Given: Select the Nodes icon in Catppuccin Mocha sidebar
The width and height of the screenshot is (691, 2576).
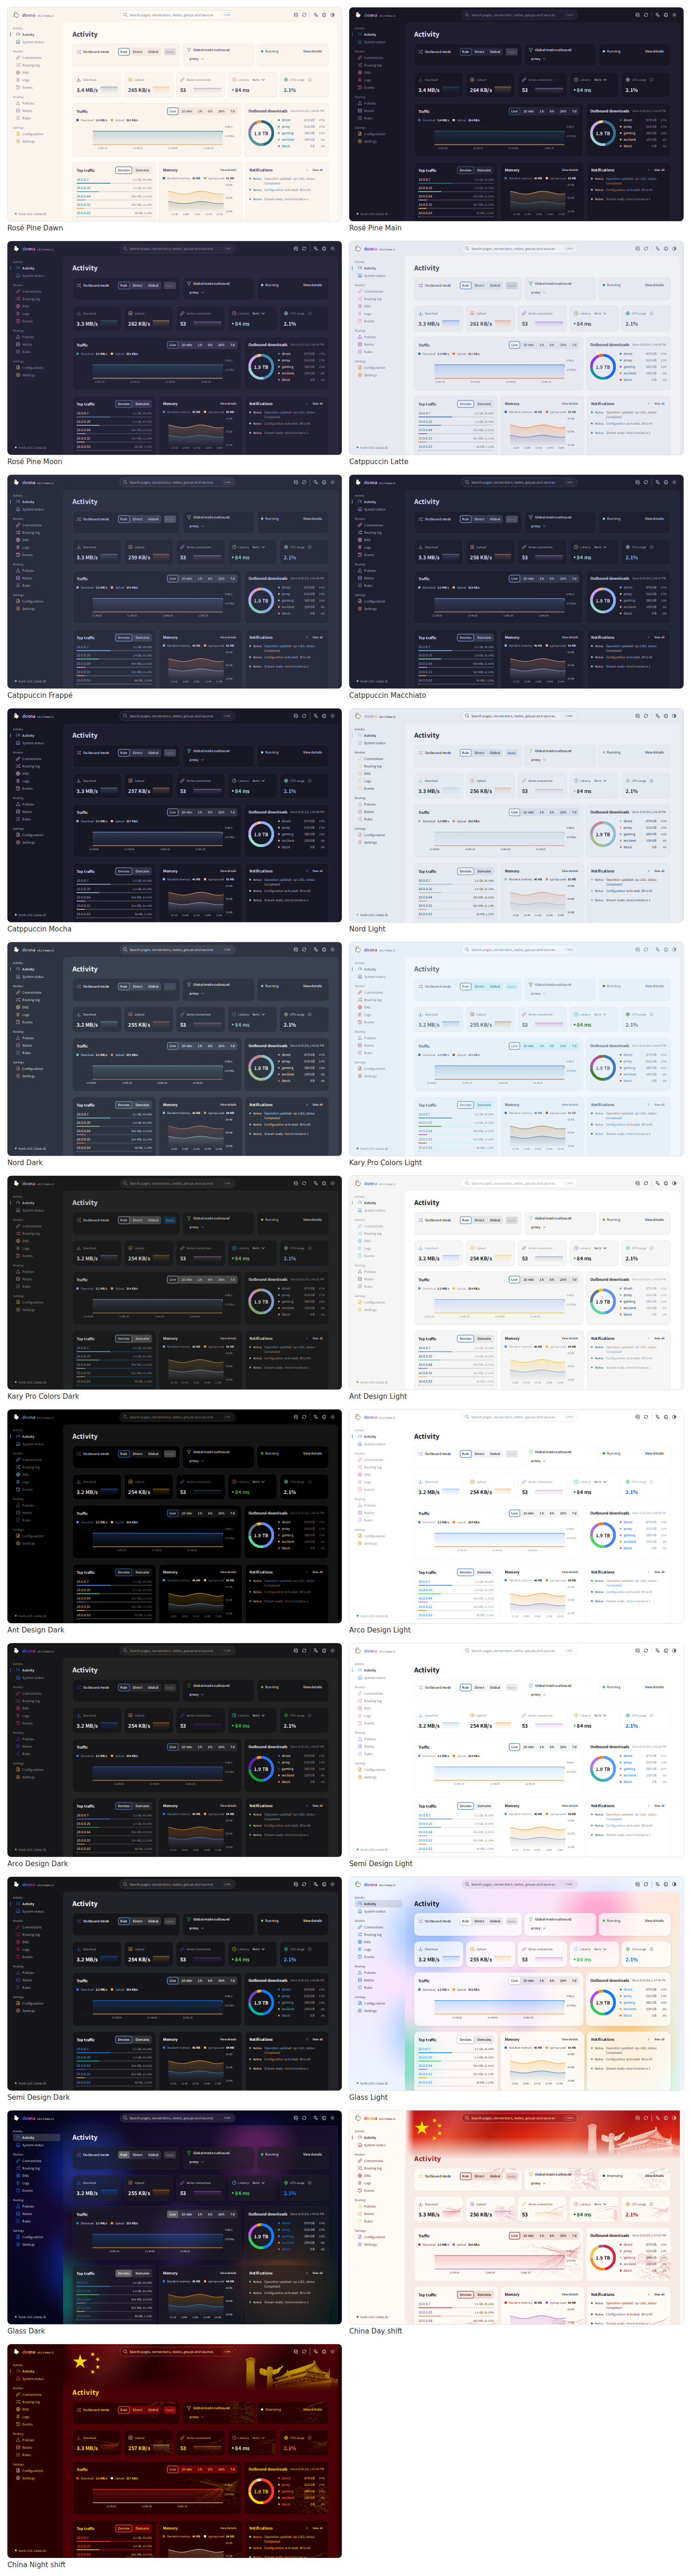Looking at the screenshot, I should click(x=17, y=812).
